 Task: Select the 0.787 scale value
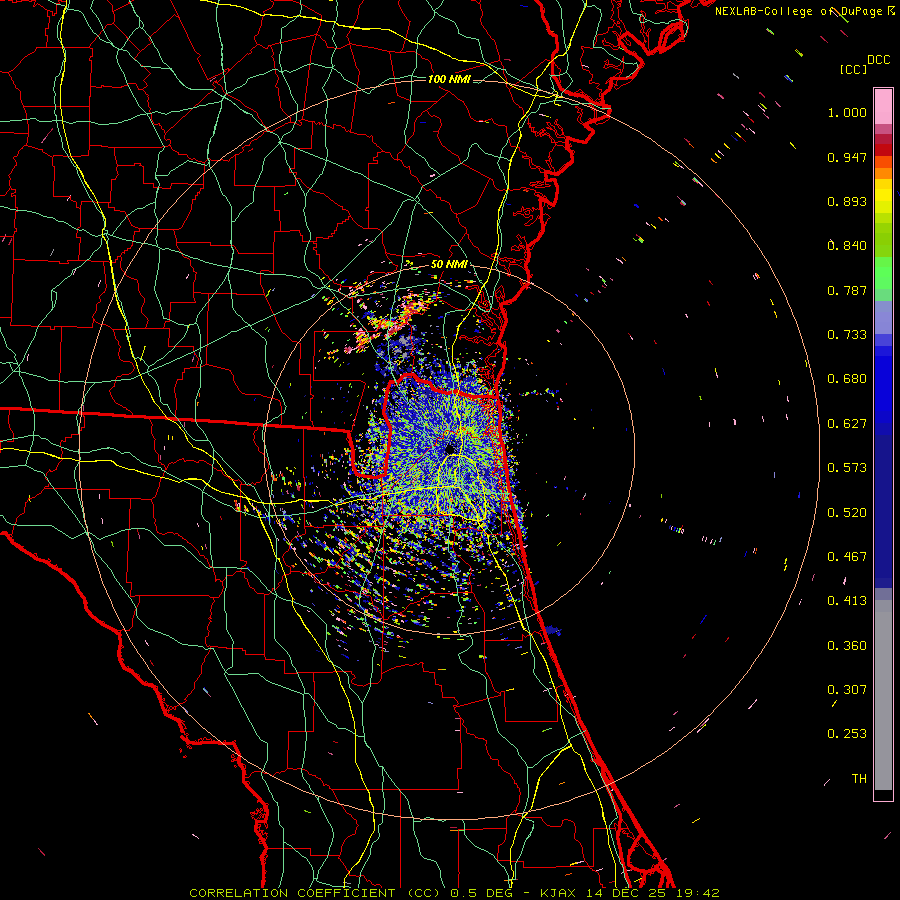(x=847, y=290)
